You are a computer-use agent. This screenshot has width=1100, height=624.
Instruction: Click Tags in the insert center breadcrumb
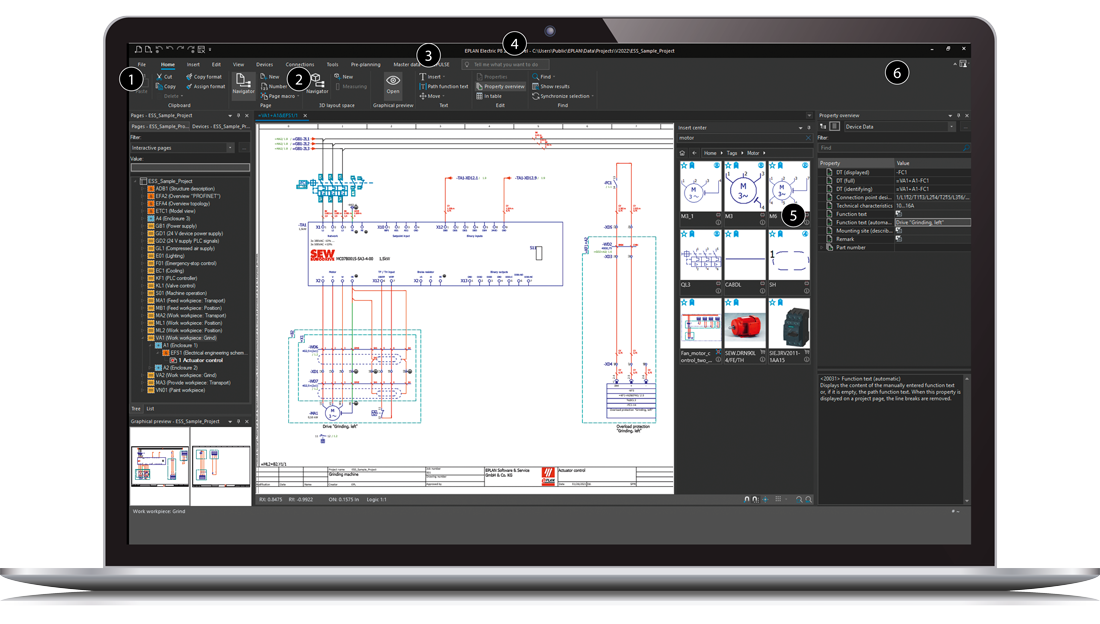point(732,152)
